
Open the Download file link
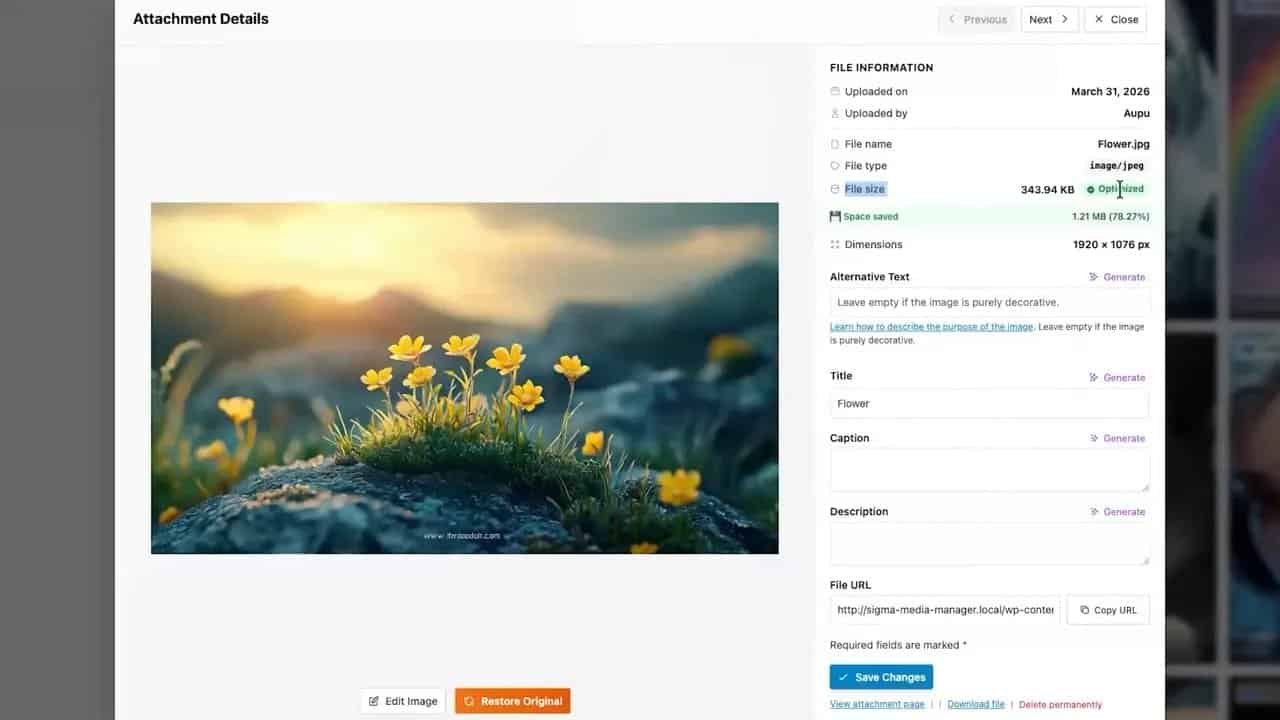coord(975,703)
